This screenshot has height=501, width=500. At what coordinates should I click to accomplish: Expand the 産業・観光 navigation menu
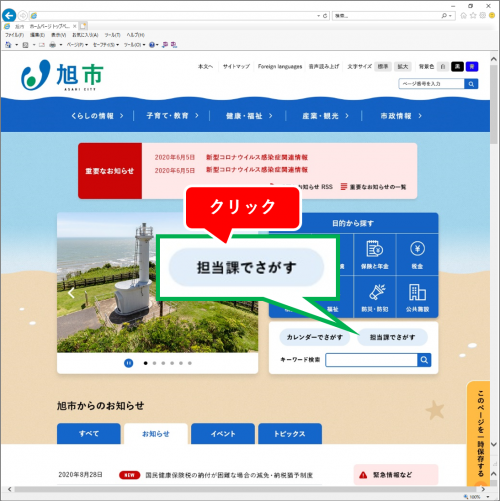(x=325, y=116)
